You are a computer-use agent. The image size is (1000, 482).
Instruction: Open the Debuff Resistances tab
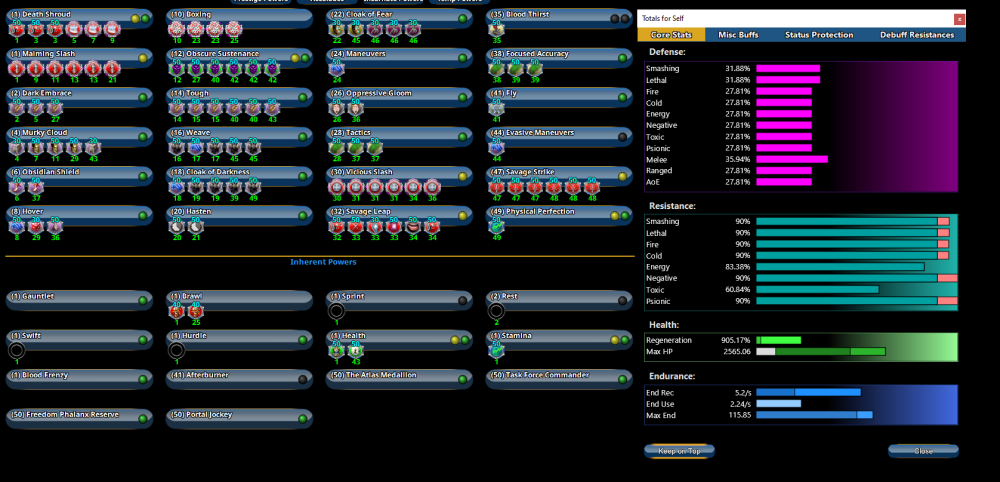[x=916, y=35]
